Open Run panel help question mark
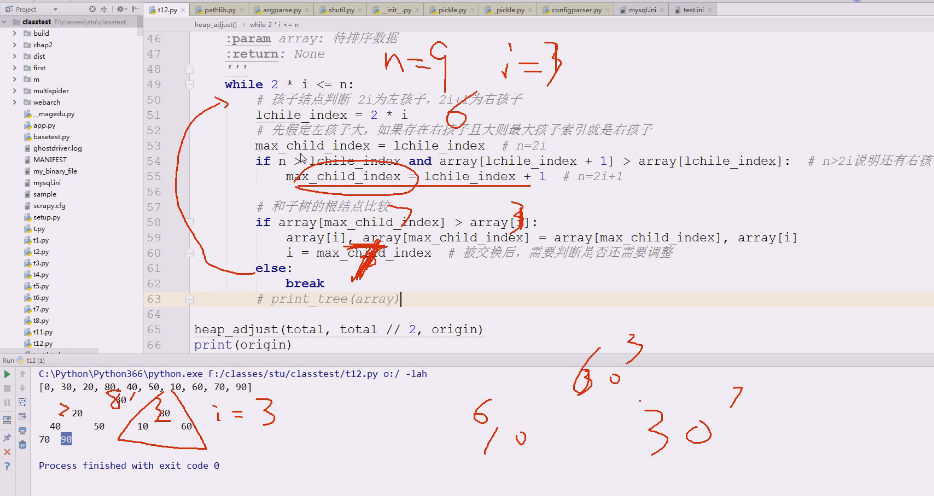Screen dimensions: 934x496 click(x=7, y=466)
